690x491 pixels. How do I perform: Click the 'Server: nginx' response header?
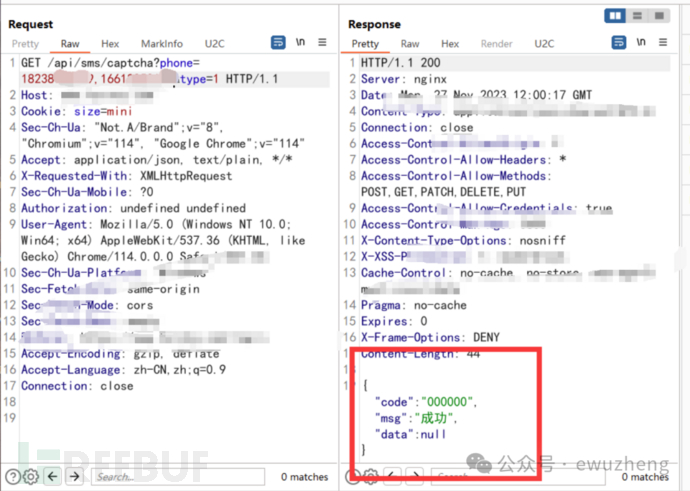404,79
